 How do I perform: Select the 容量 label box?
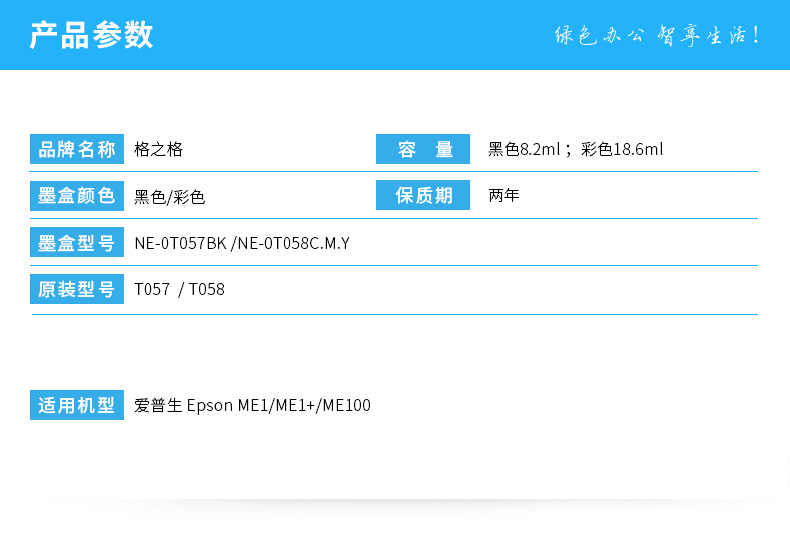[423, 150]
